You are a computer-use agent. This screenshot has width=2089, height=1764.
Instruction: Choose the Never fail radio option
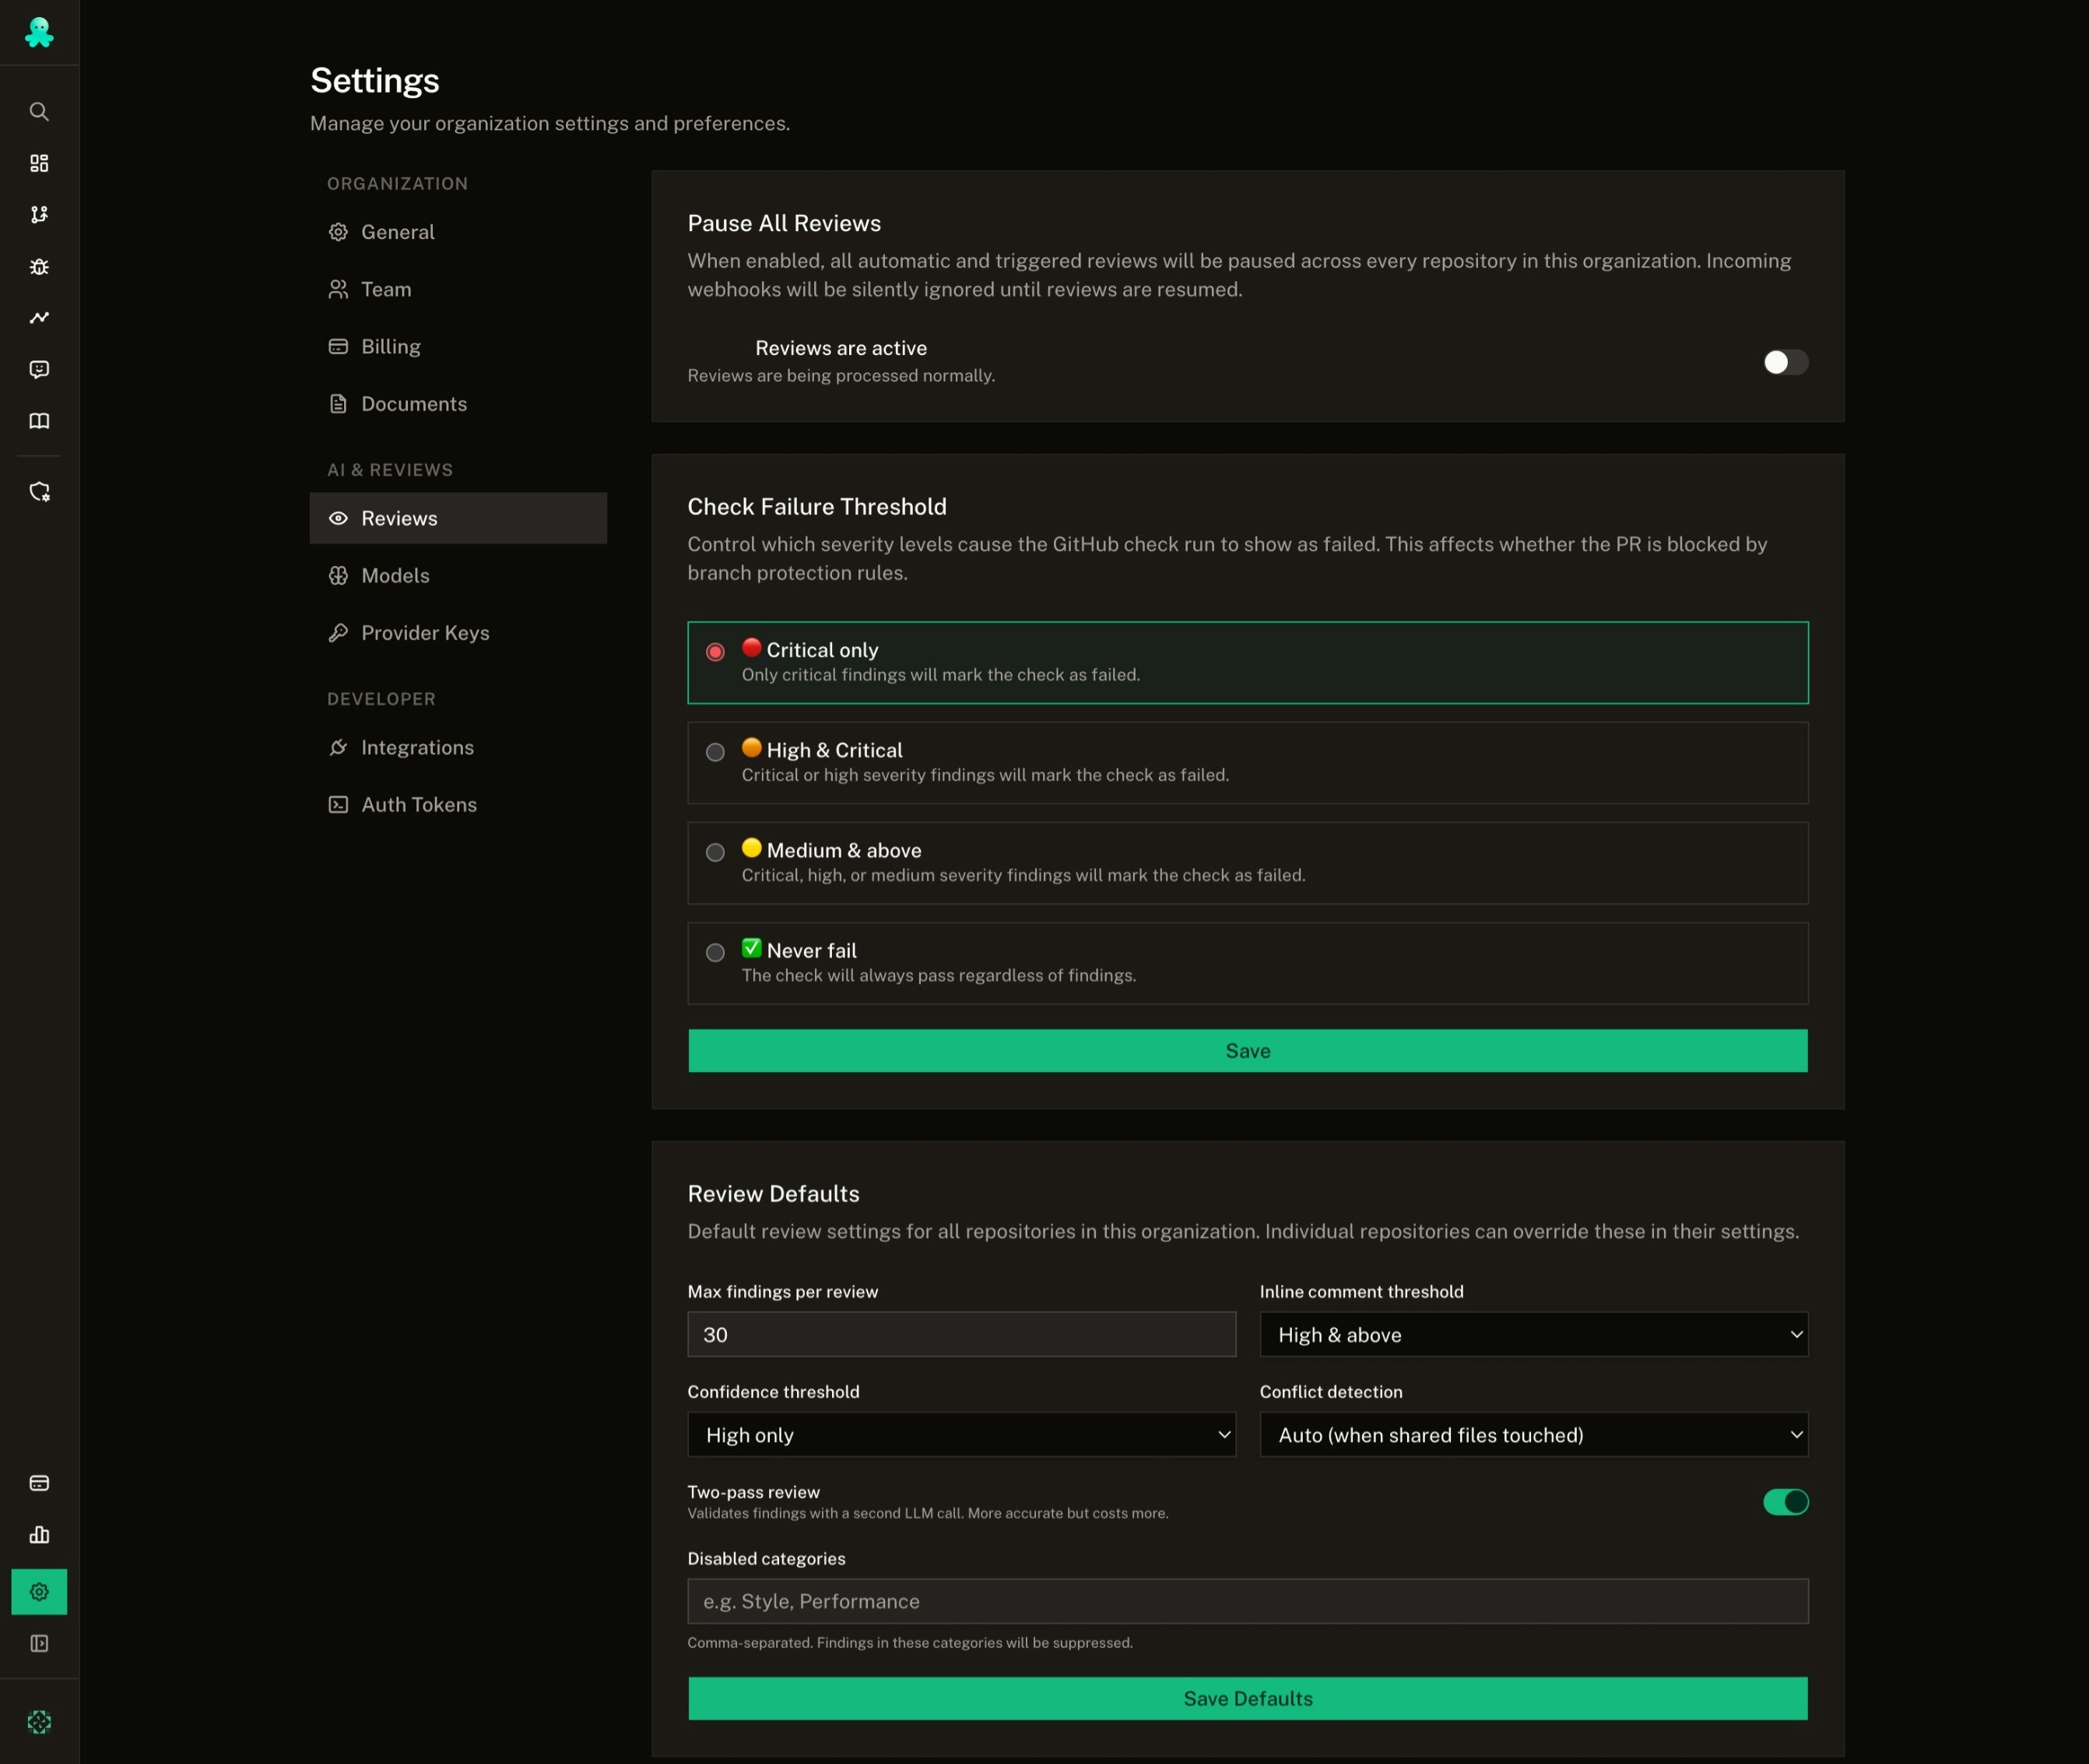pyautogui.click(x=715, y=952)
